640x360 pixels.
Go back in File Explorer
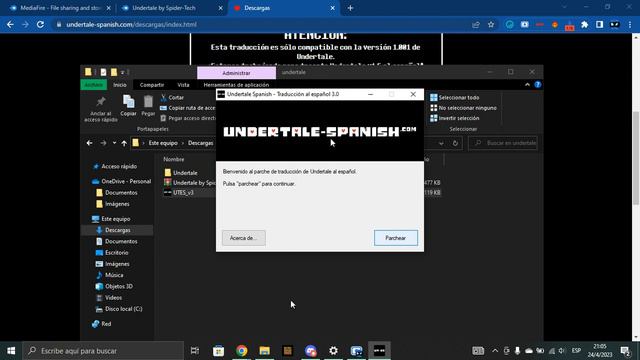coord(89,143)
